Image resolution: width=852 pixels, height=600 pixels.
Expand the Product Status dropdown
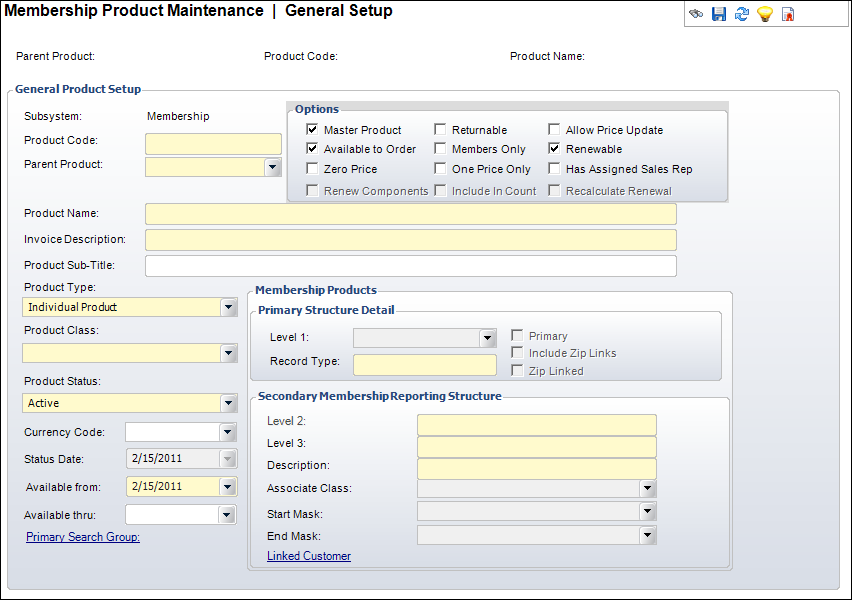pyautogui.click(x=228, y=403)
